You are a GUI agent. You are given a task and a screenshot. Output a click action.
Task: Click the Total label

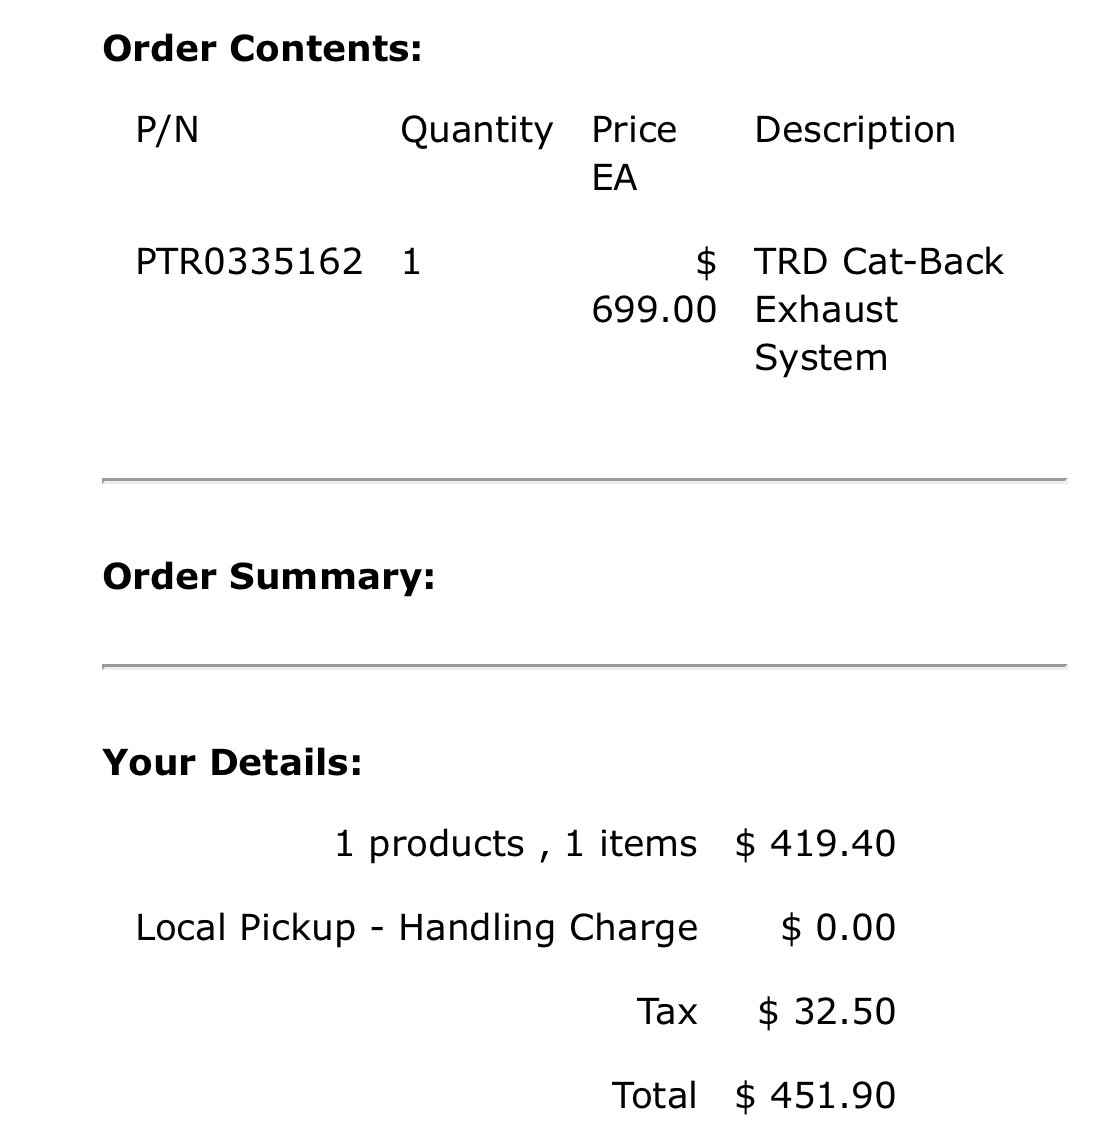pyautogui.click(x=654, y=1096)
